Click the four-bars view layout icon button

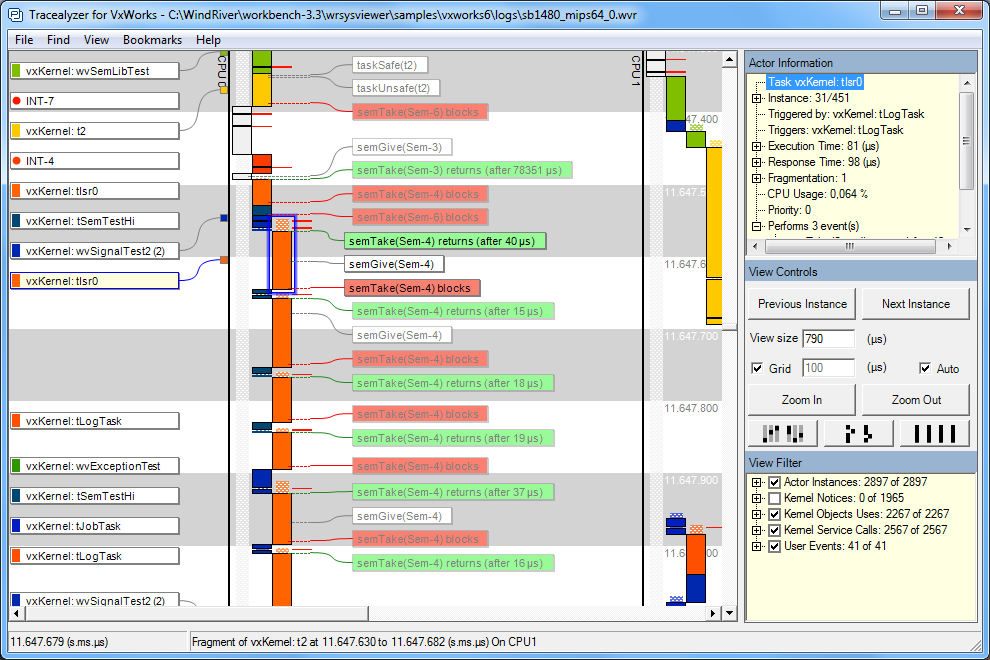(935, 433)
